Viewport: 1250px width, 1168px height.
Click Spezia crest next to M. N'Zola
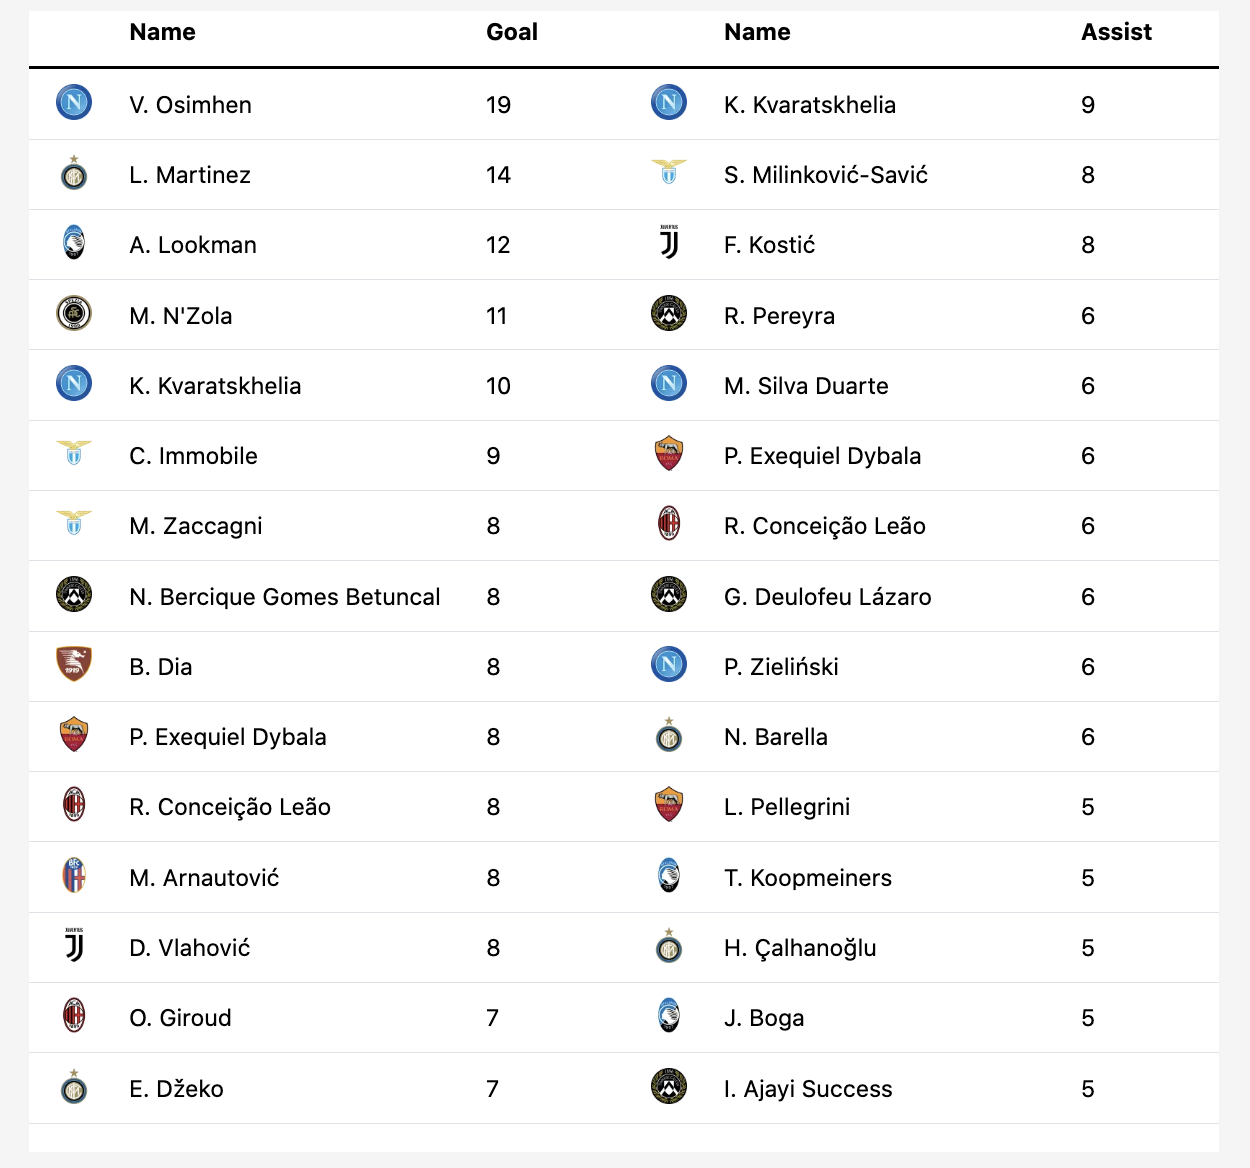pyautogui.click(x=74, y=314)
